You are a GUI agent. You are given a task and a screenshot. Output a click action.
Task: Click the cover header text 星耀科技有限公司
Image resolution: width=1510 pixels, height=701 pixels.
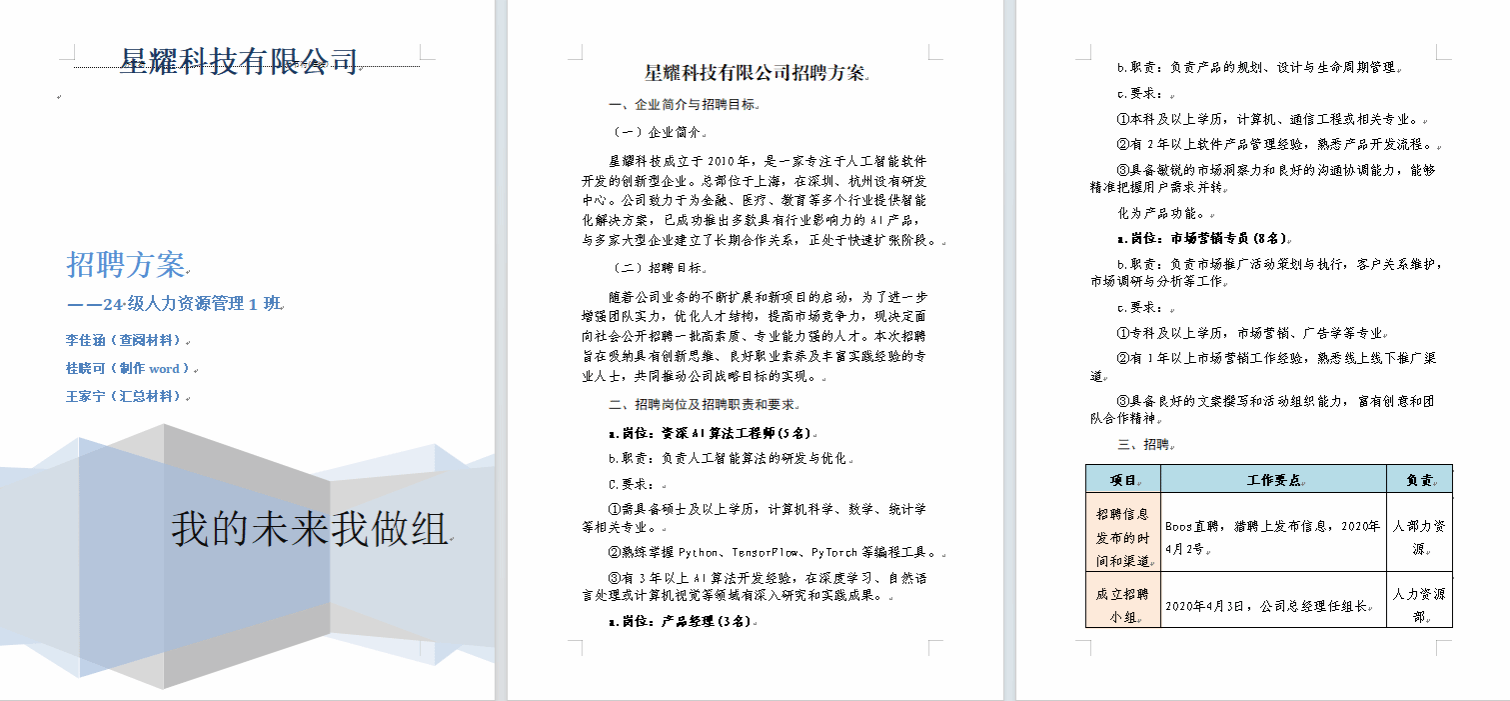coord(238,62)
